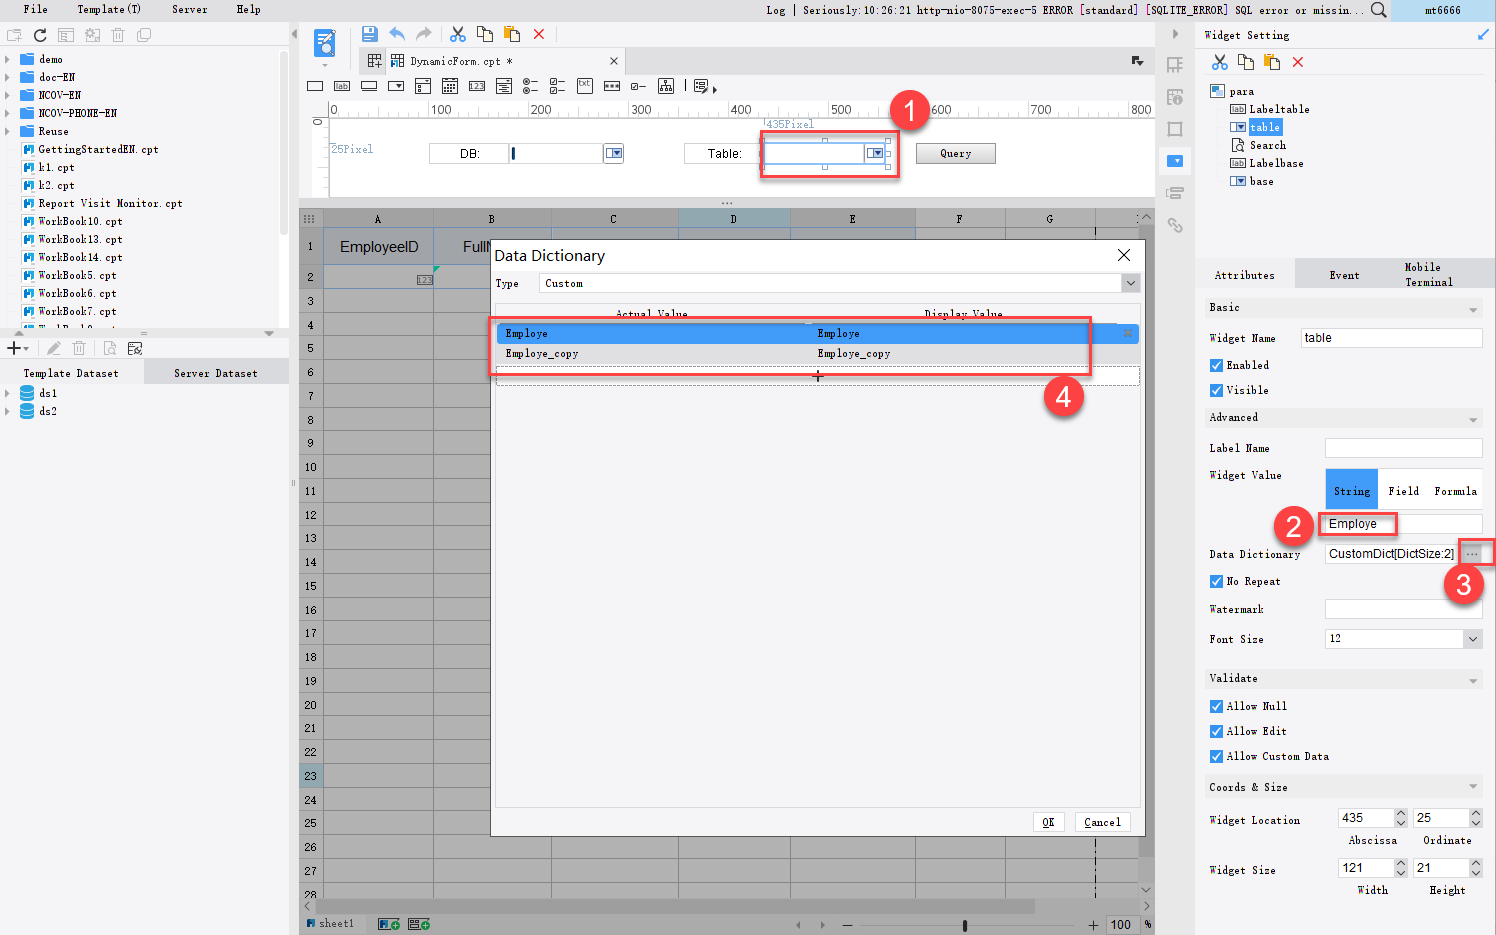1496x935 pixels.
Task: Expand the ds1 dataset node
Action: click(8, 394)
